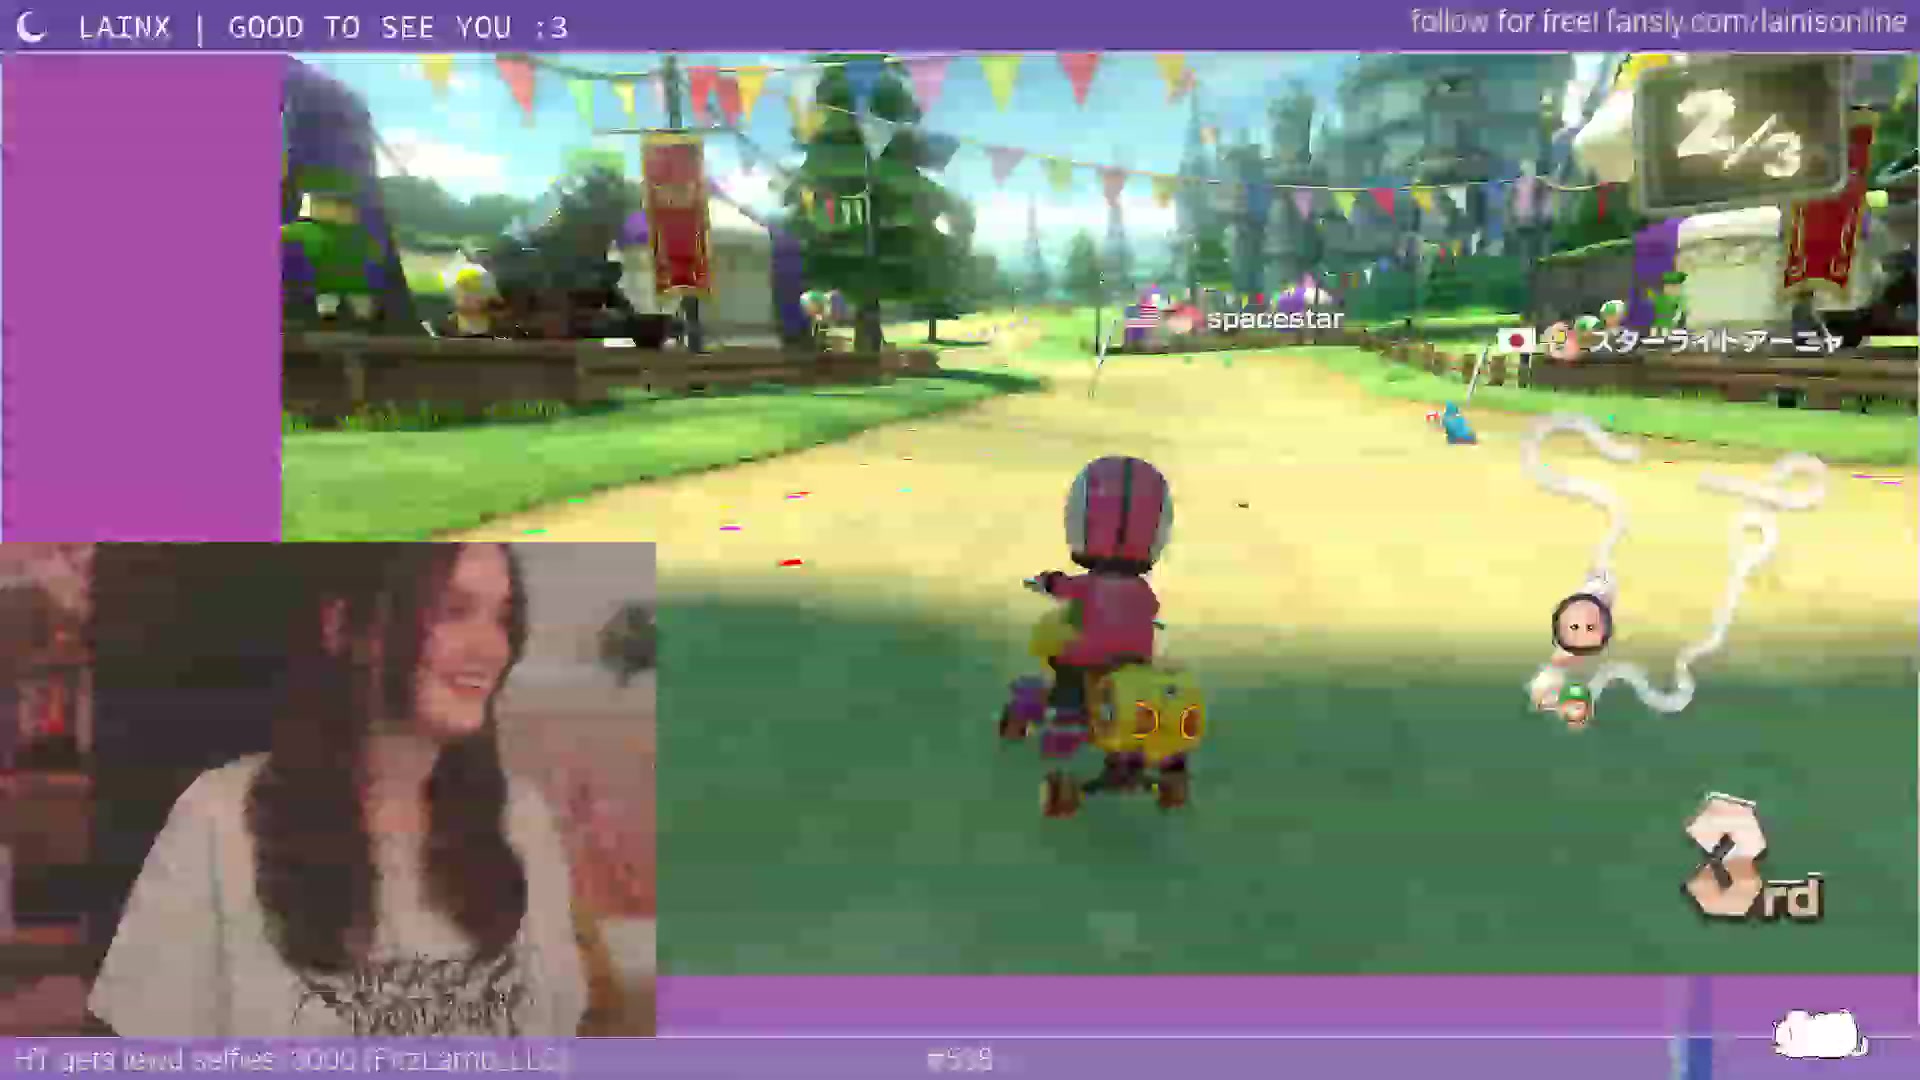Click the scrolling tip ticker text
The width and height of the screenshot is (1920, 1080).
(291, 1059)
